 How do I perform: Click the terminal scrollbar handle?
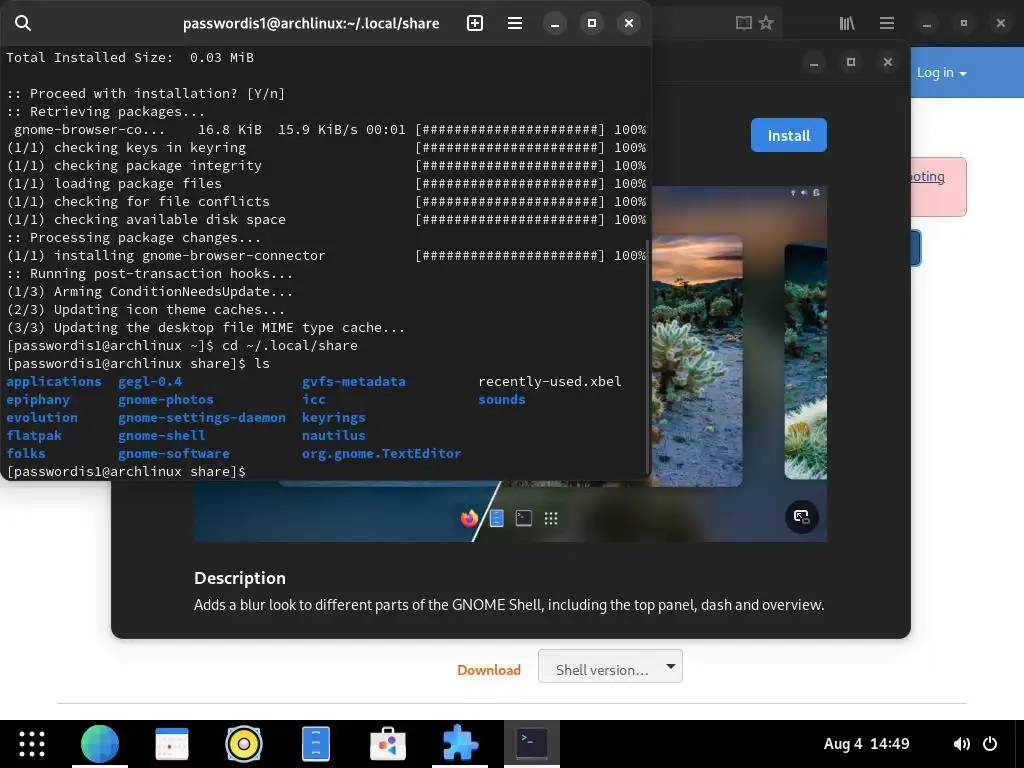[648, 356]
